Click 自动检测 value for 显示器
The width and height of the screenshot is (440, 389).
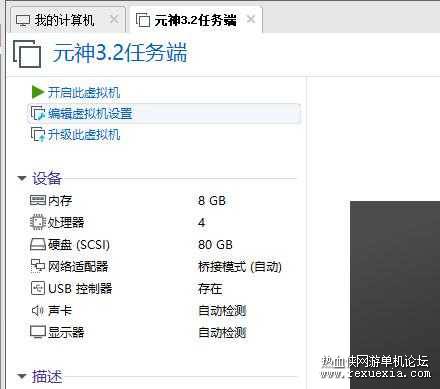(222, 332)
